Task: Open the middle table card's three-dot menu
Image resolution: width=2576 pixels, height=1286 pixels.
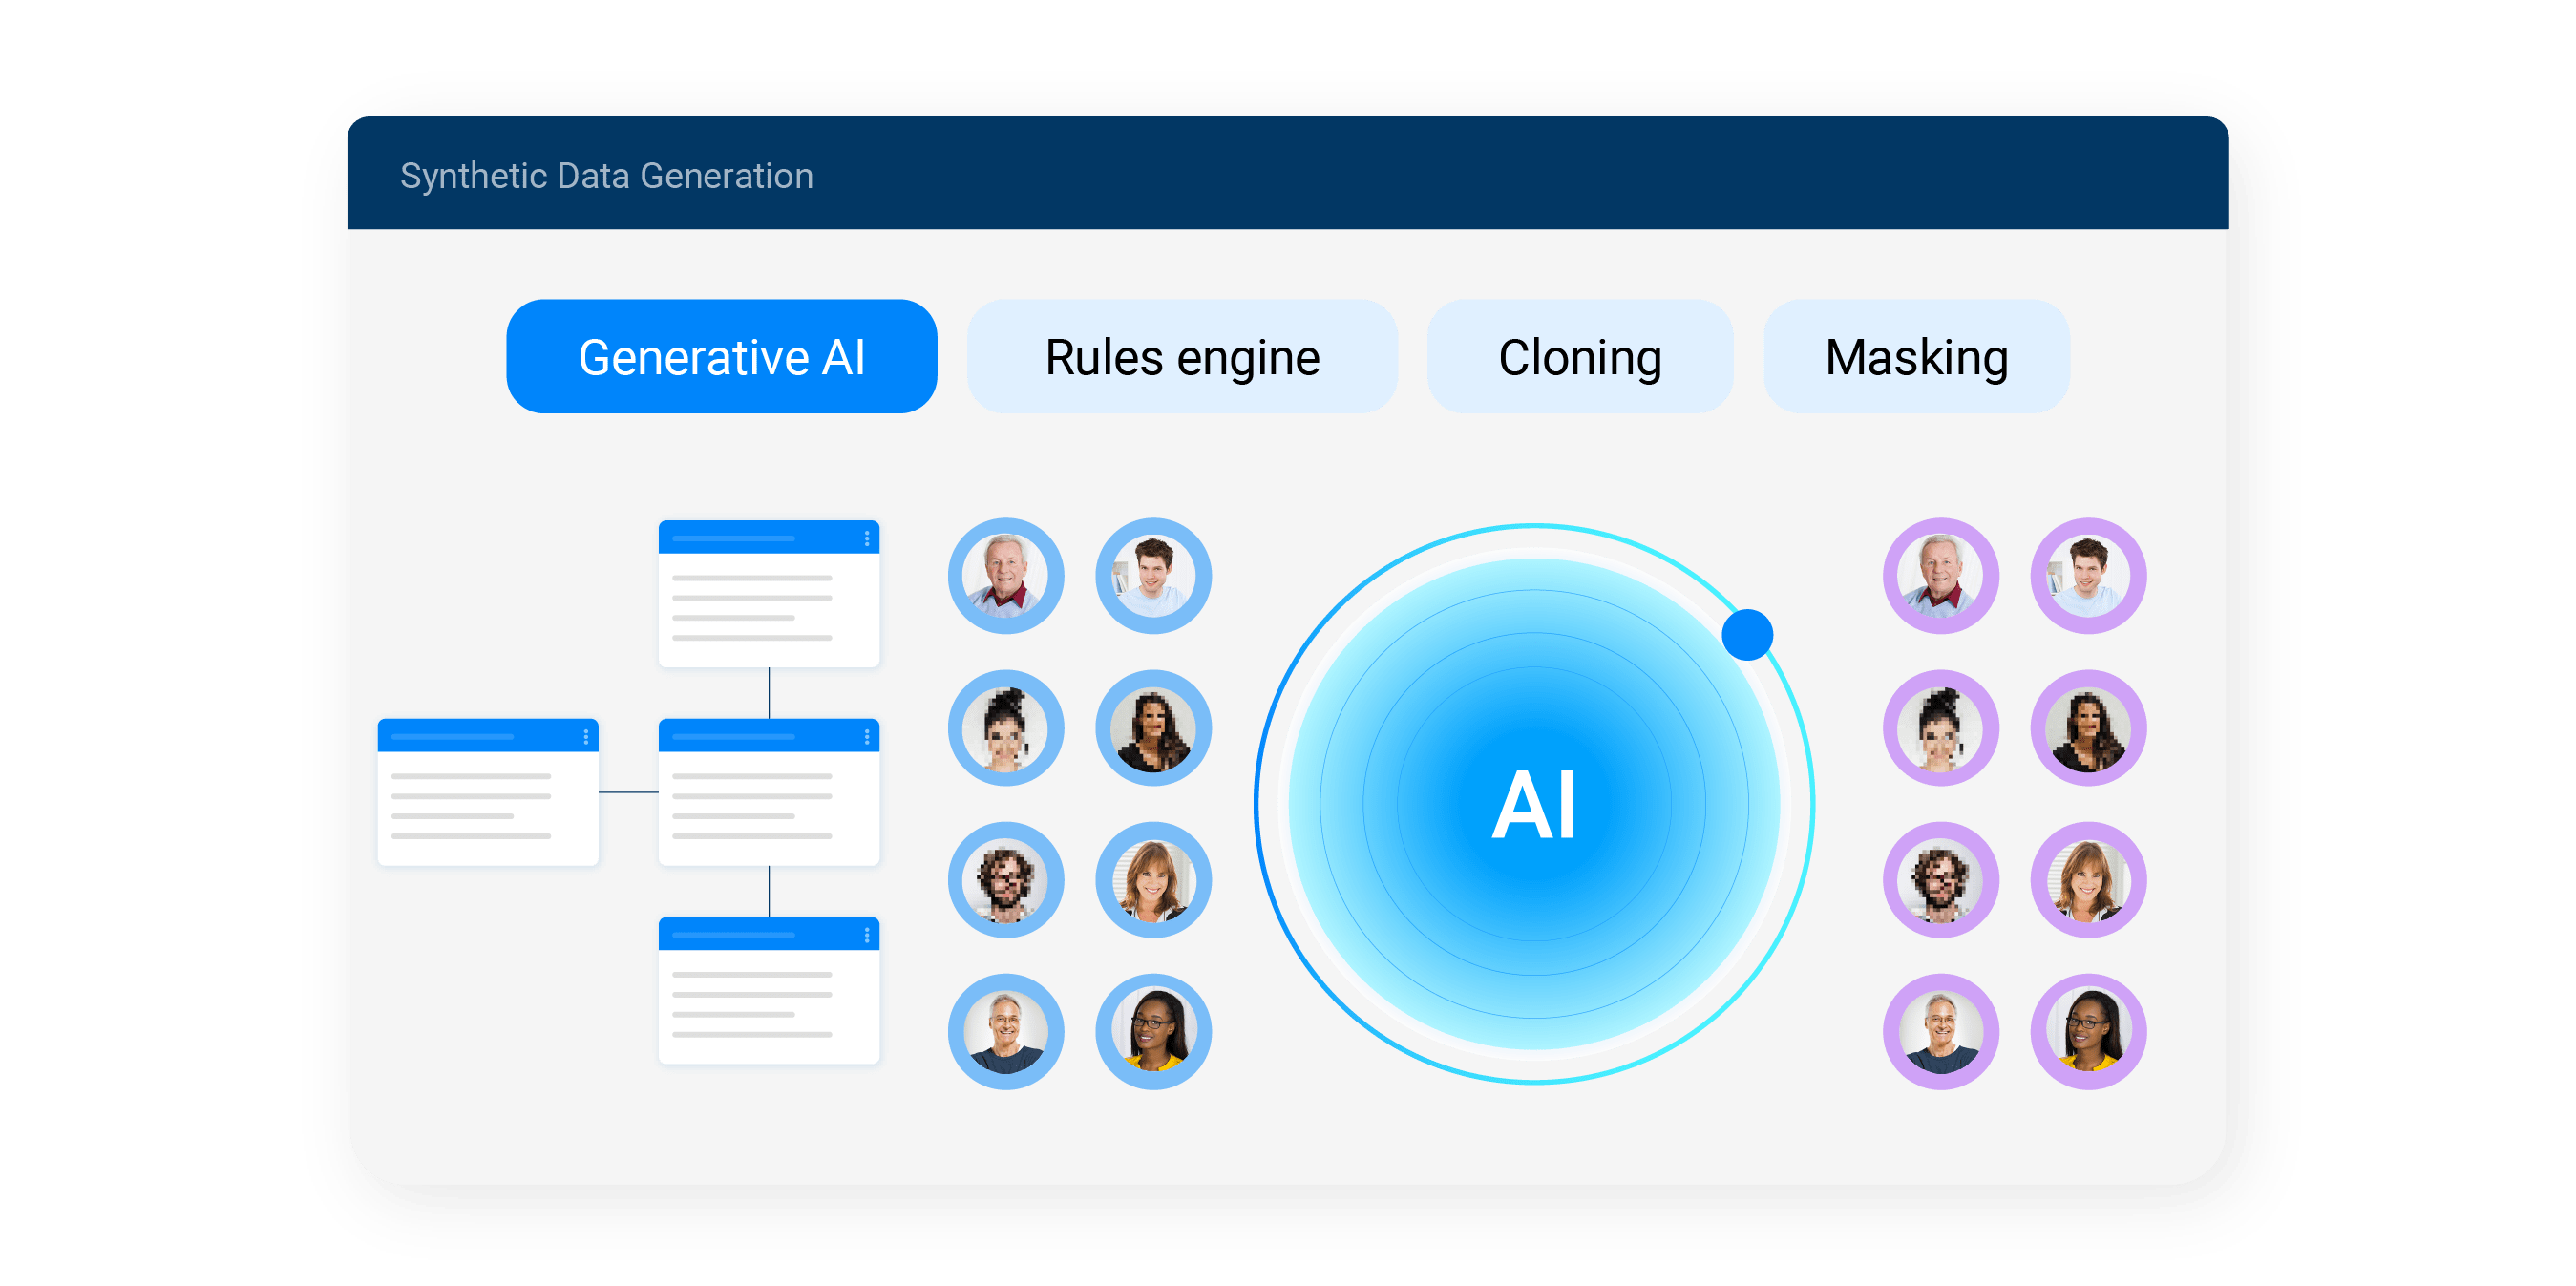Action: [x=866, y=737]
